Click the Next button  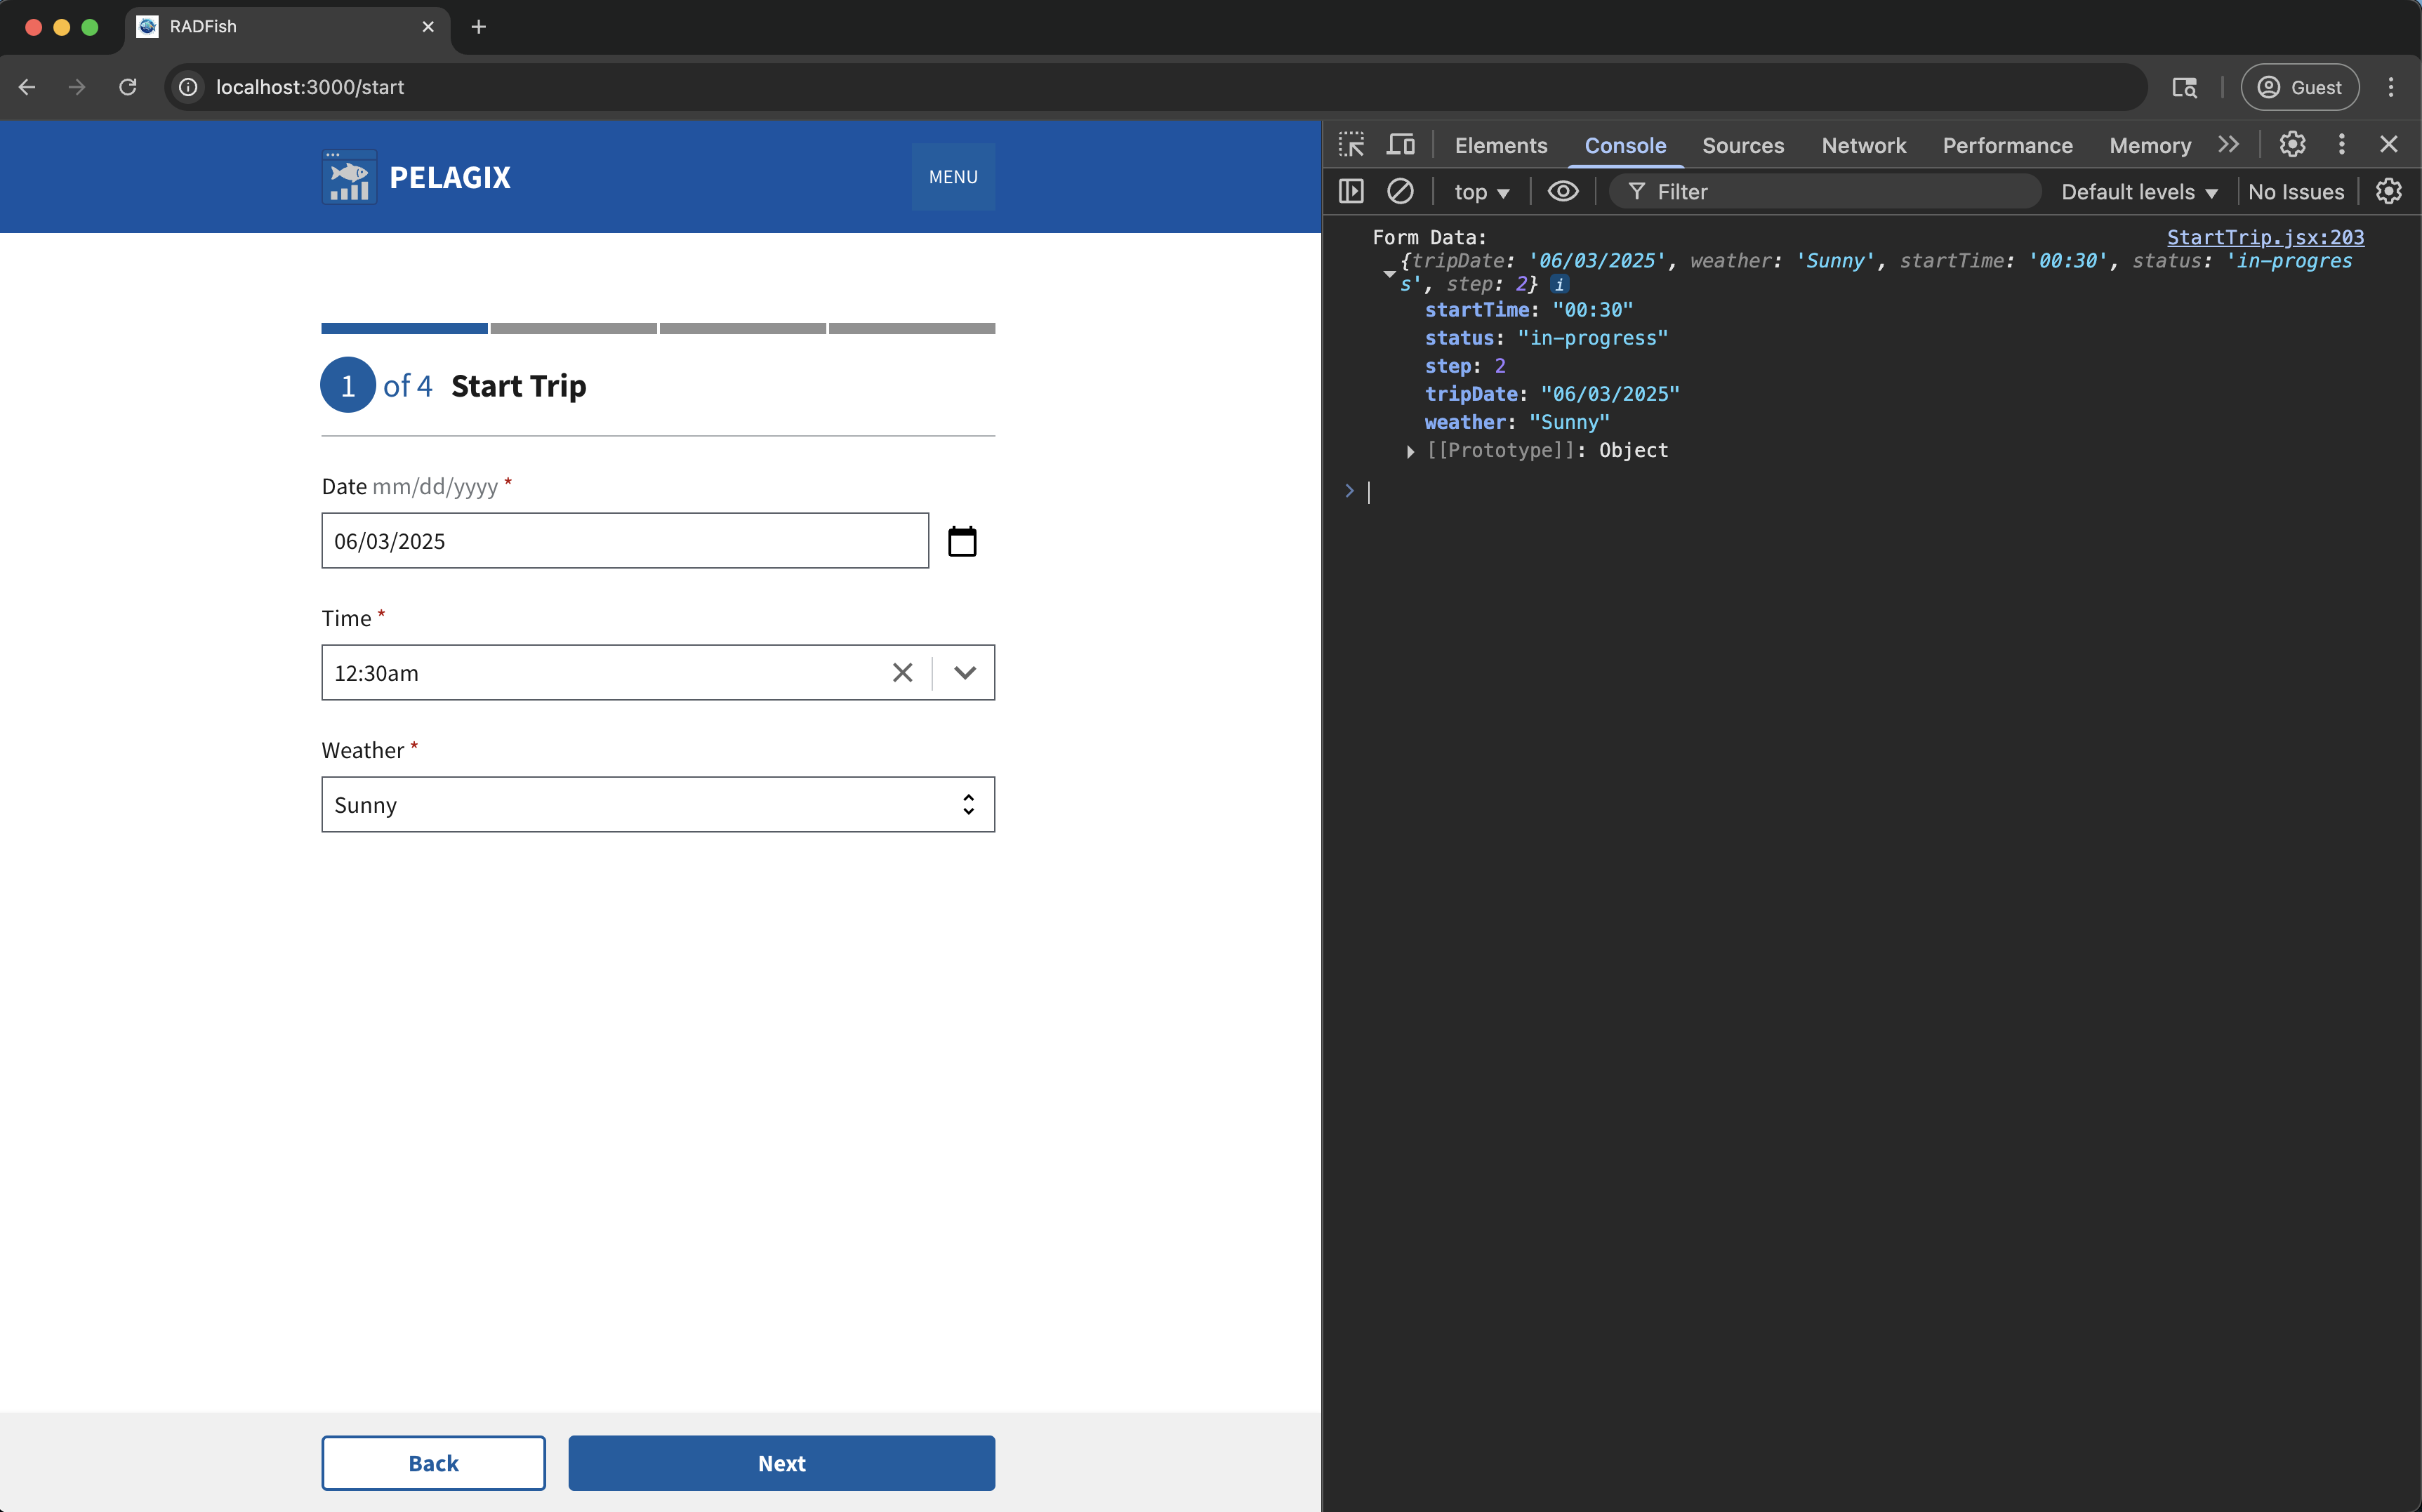coord(781,1462)
